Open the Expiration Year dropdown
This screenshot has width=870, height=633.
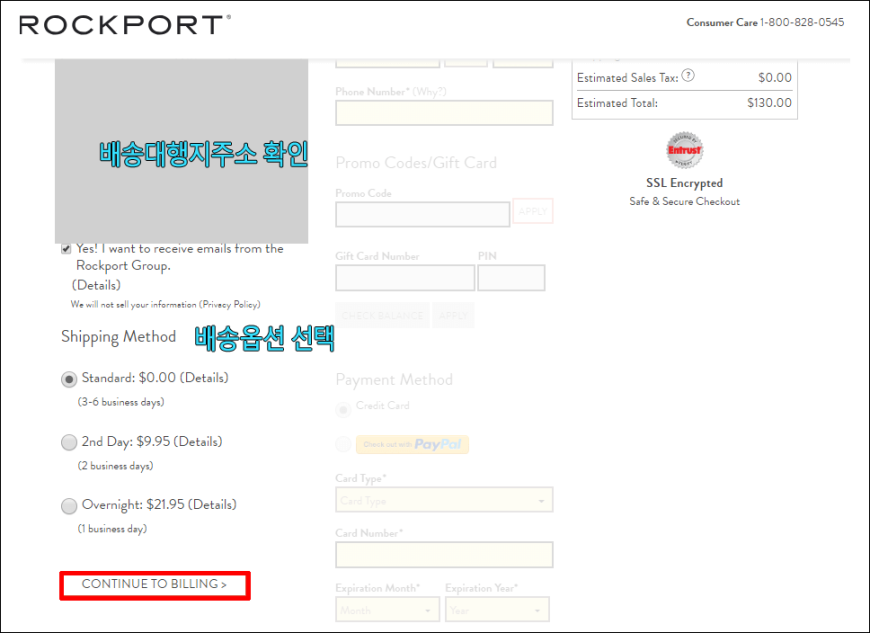point(497,610)
